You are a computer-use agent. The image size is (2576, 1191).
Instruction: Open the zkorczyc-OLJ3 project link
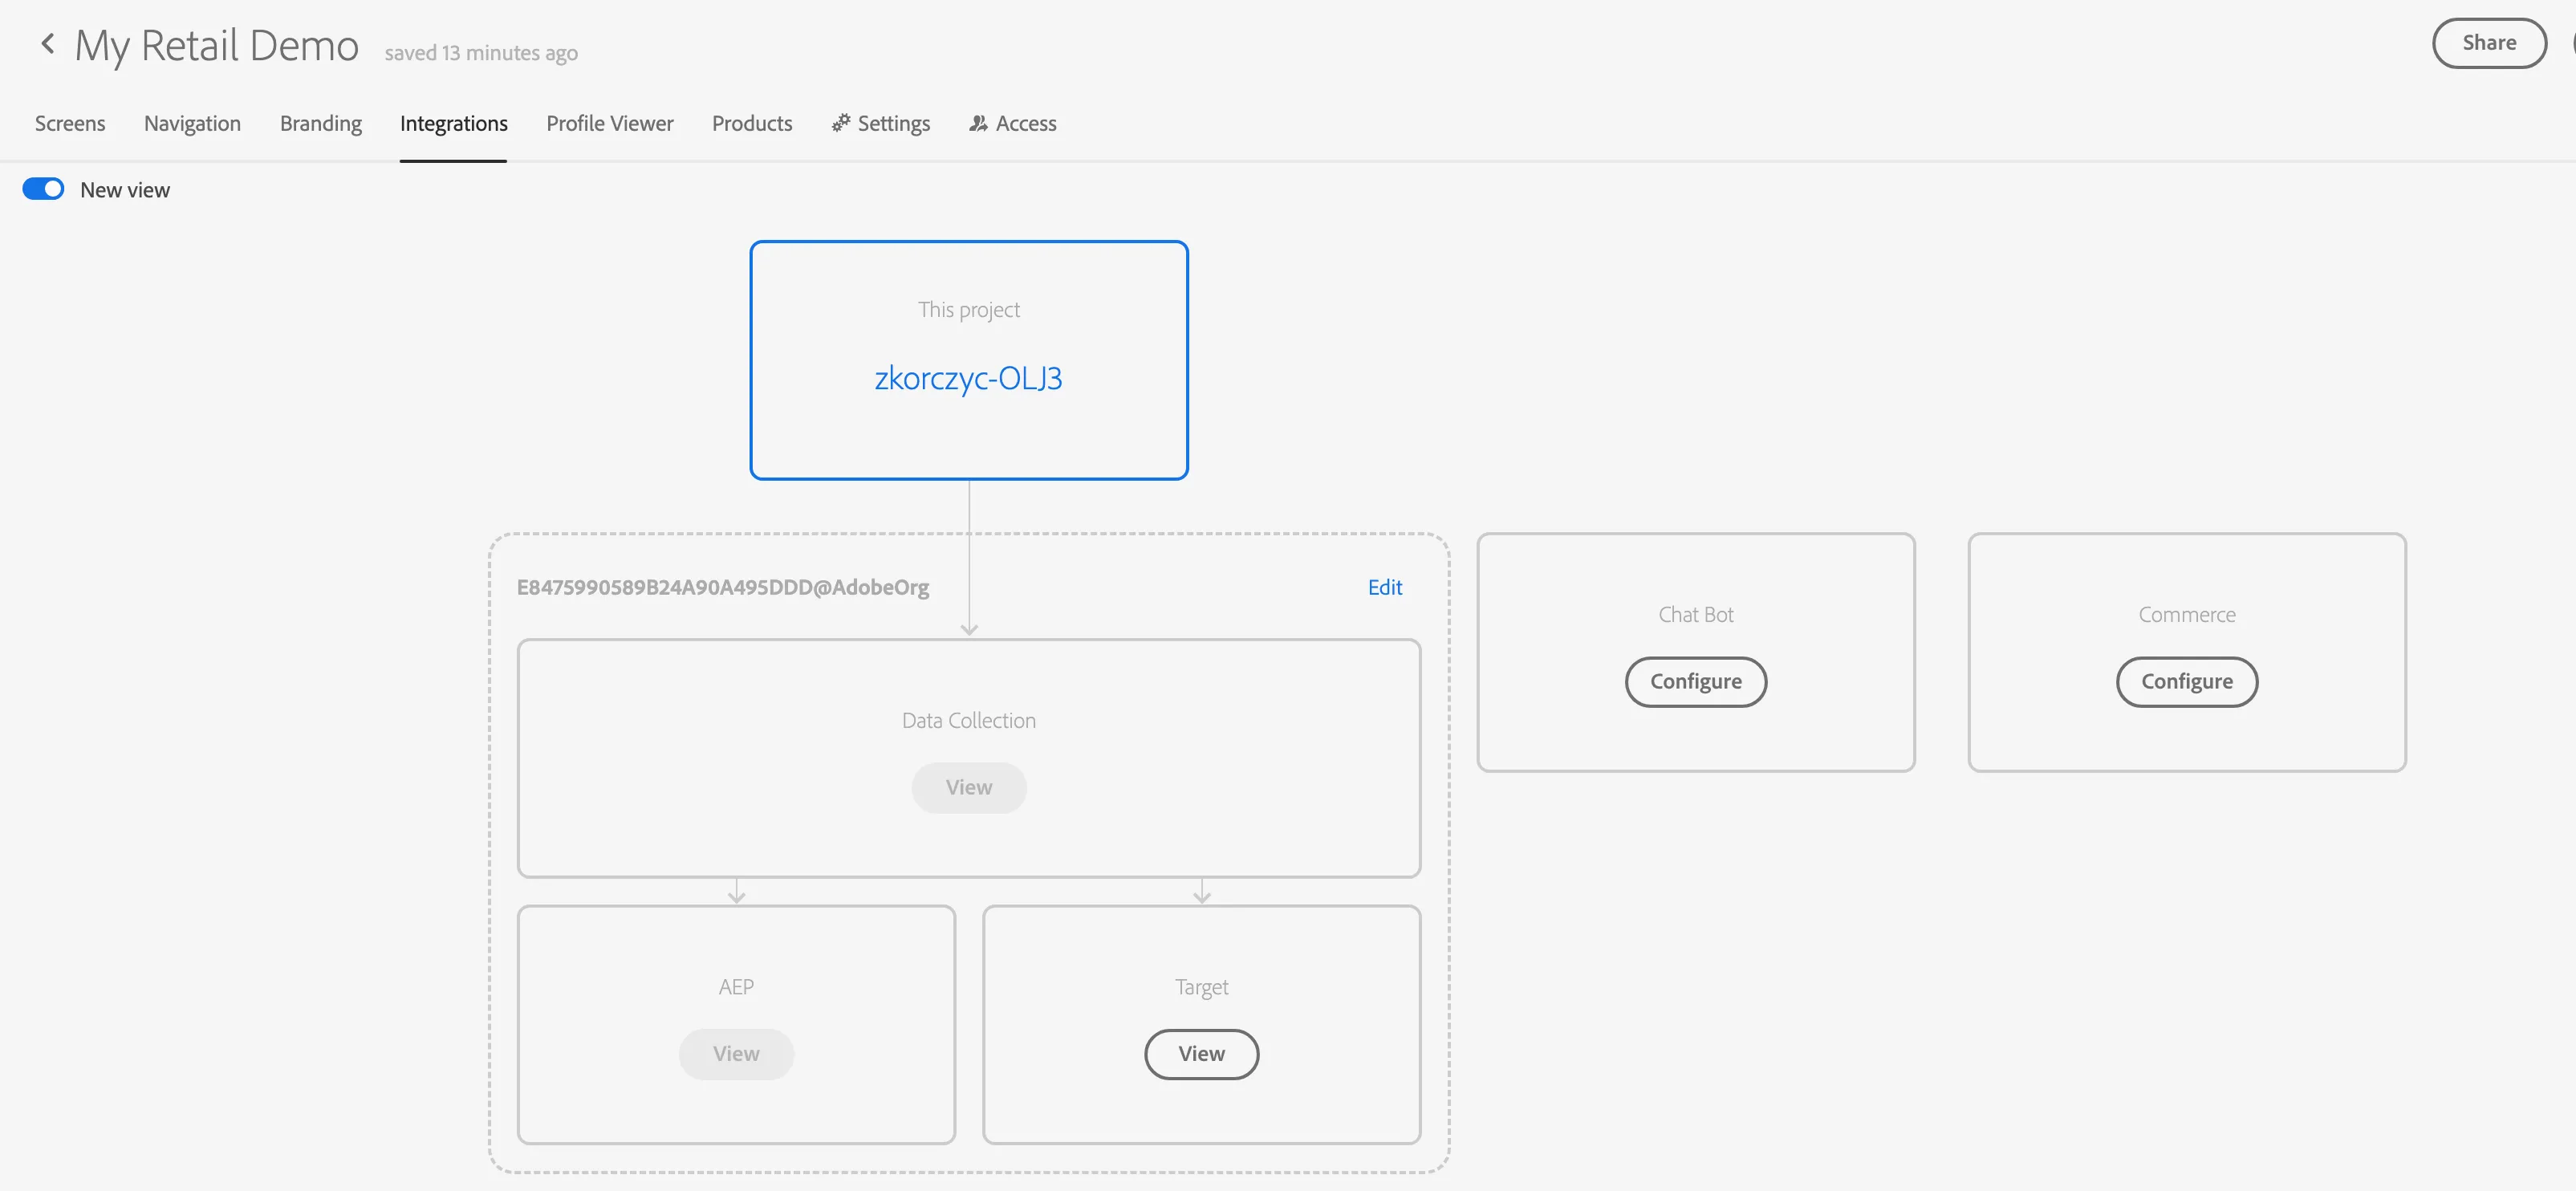pyautogui.click(x=968, y=378)
